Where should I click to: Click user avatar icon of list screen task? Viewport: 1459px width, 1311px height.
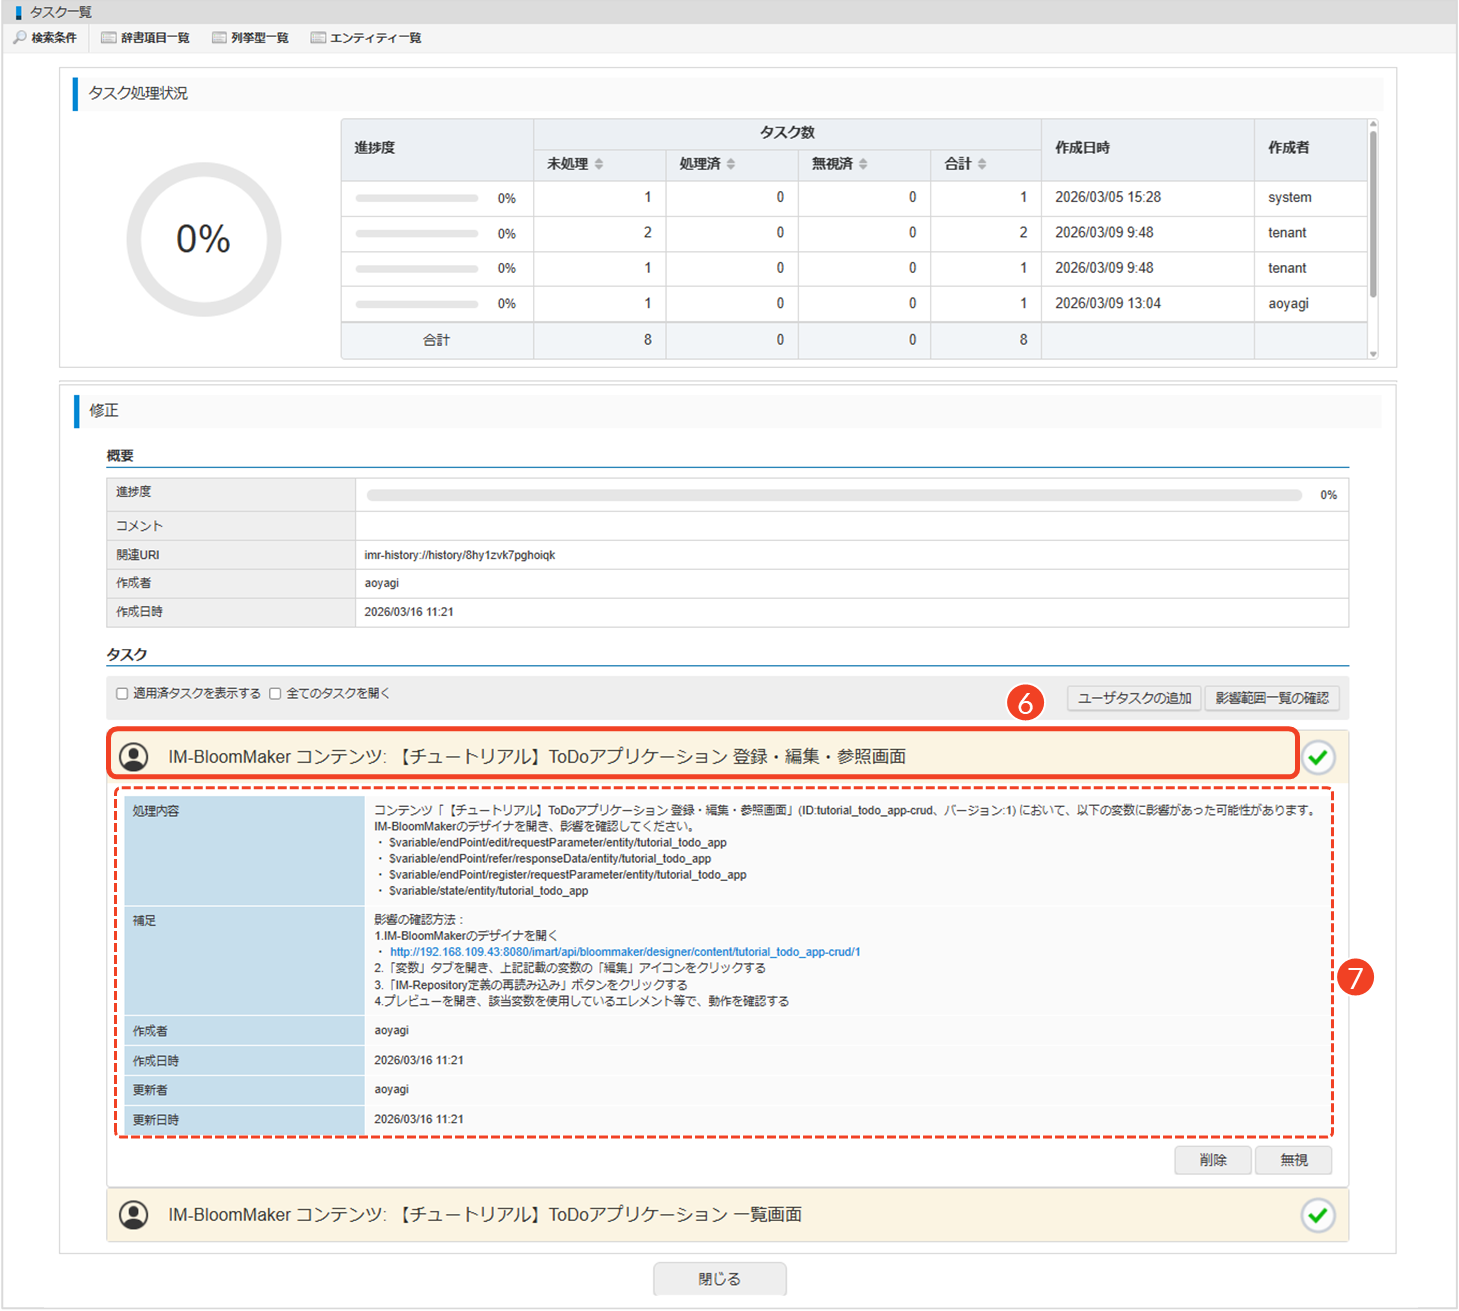[x=134, y=1215]
